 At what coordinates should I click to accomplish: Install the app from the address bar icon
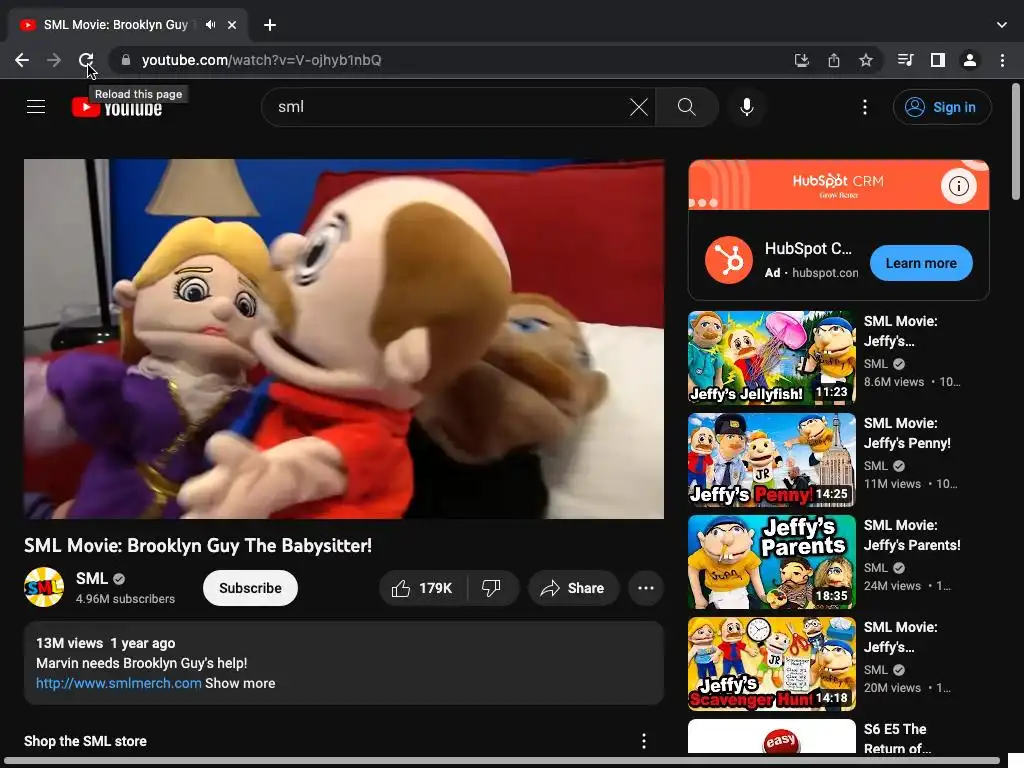(801, 60)
